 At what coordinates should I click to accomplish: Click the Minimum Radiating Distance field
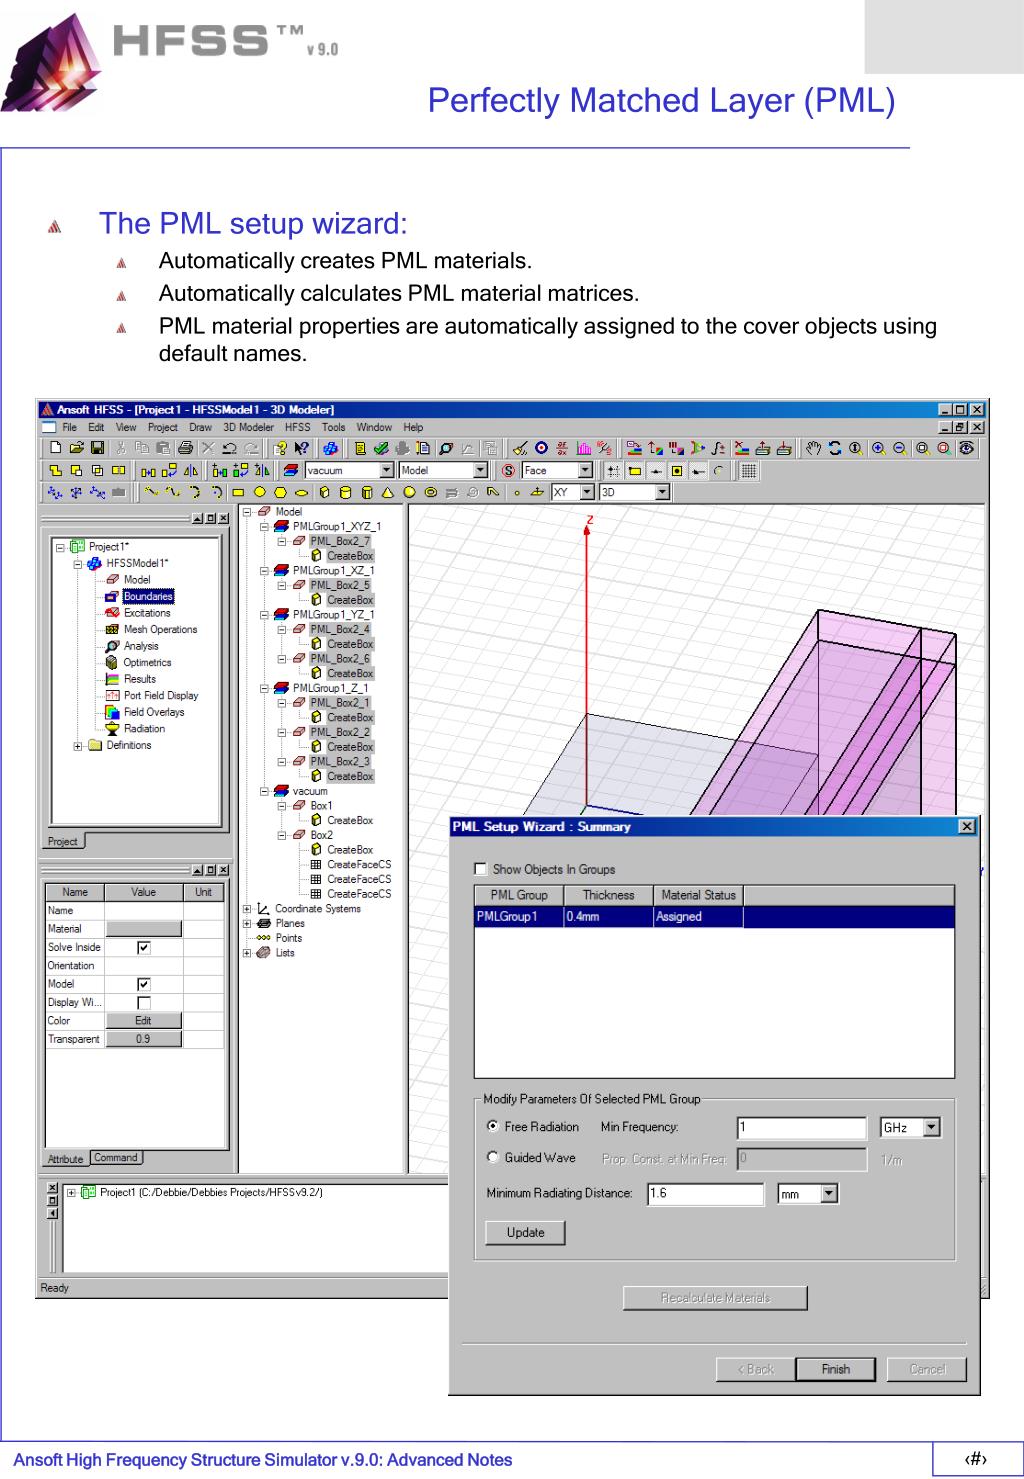point(706,1193)
